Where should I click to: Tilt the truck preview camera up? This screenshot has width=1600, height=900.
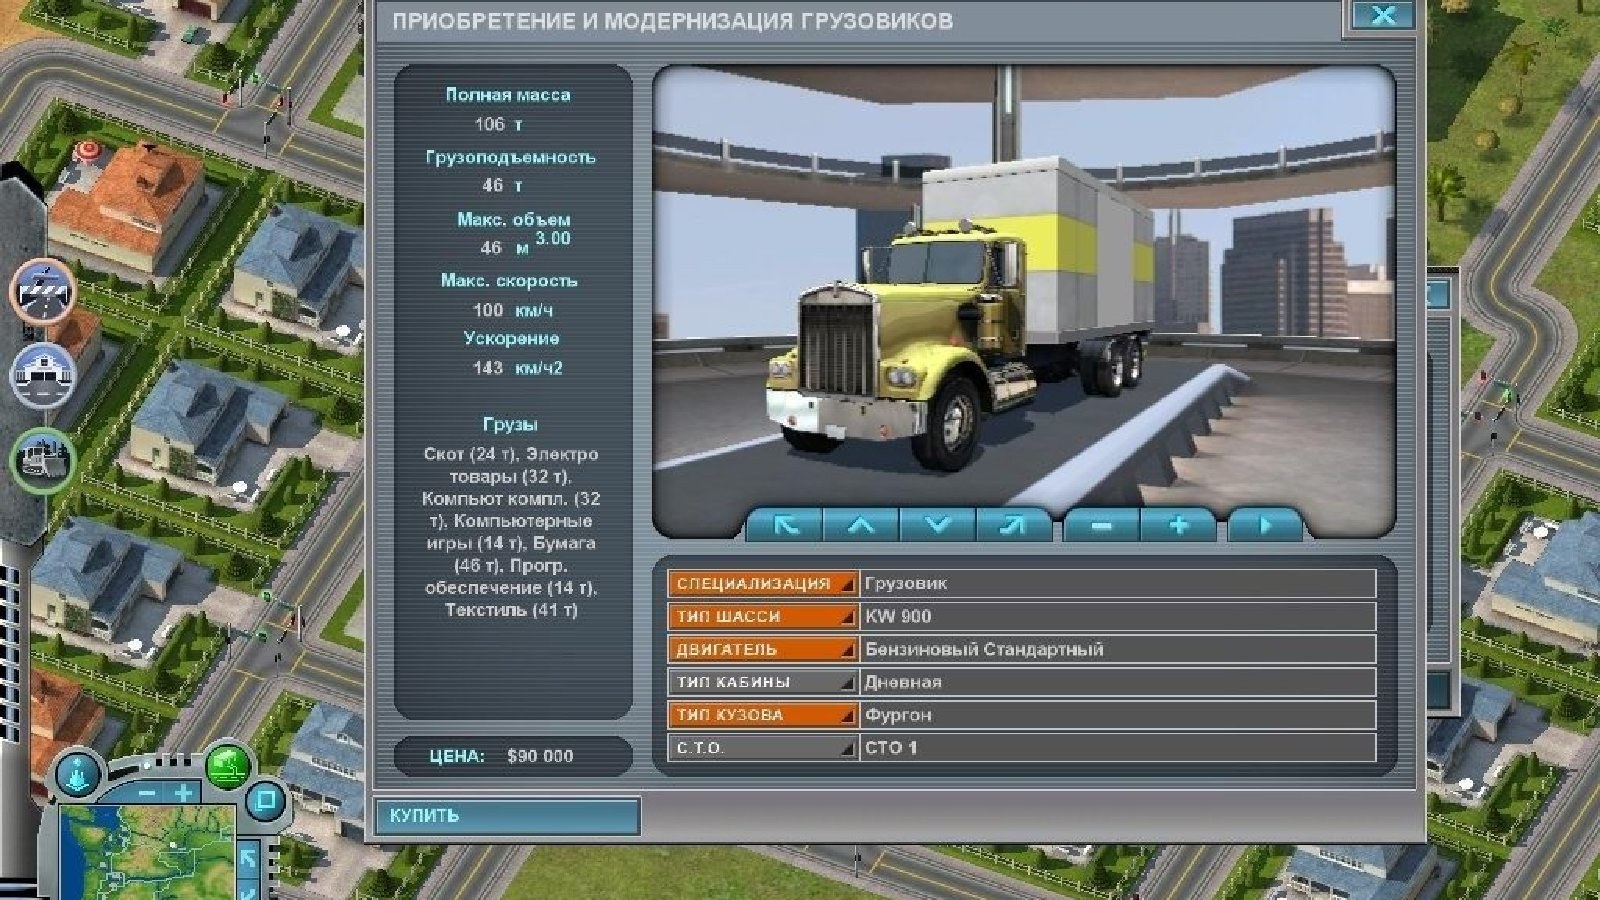(861, 525)
